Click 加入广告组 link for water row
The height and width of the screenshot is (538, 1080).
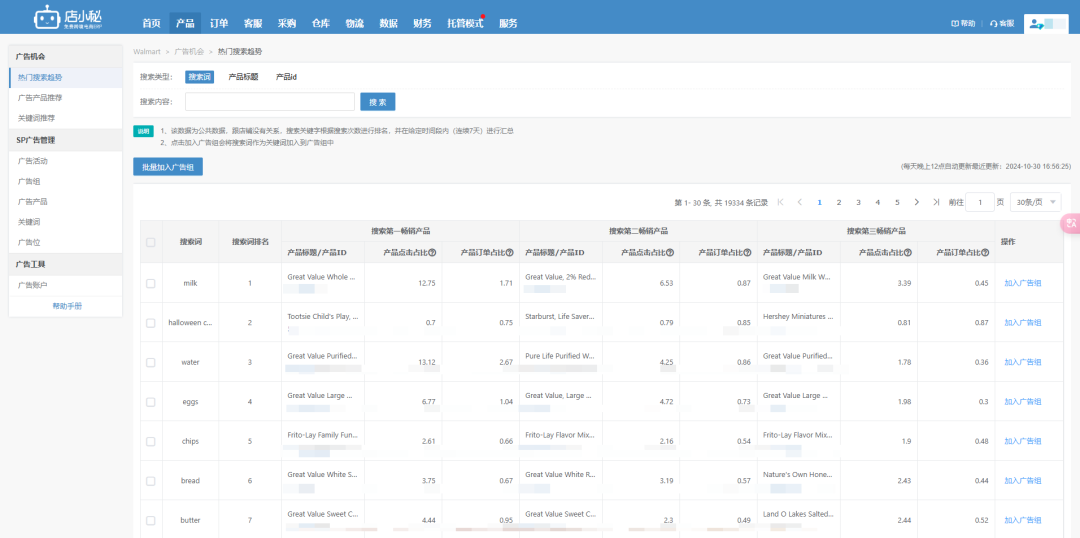(x=1022, y=362)
